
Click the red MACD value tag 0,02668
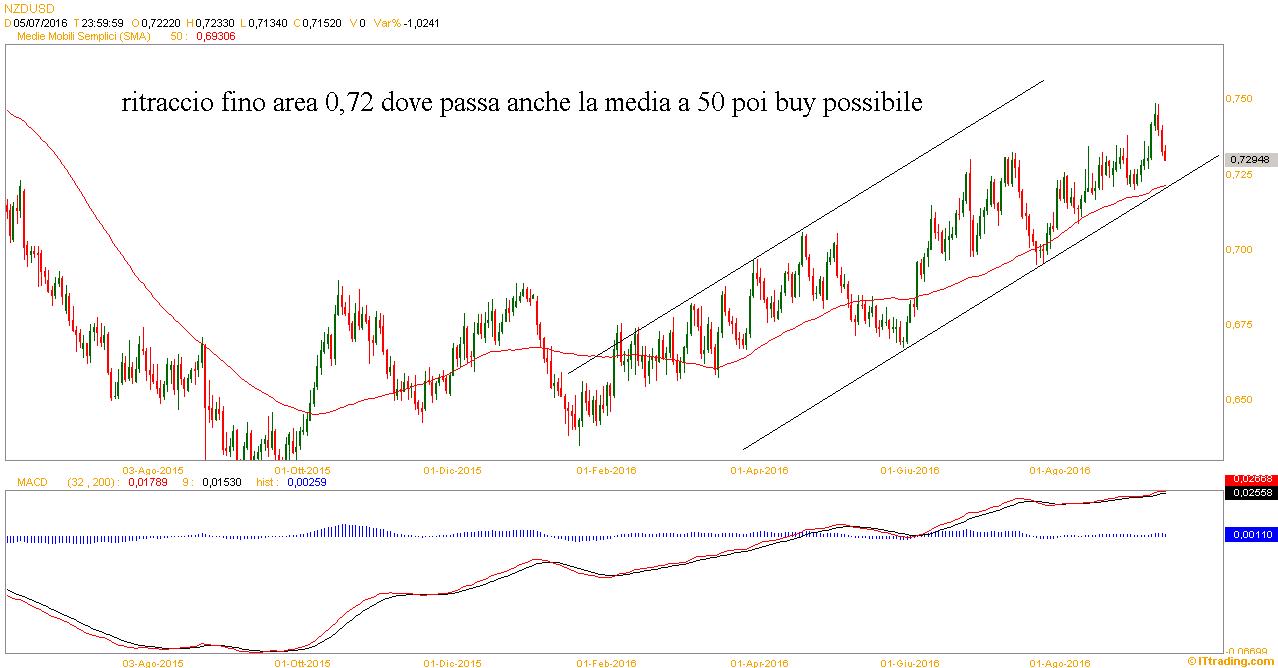click(1249, 481)
